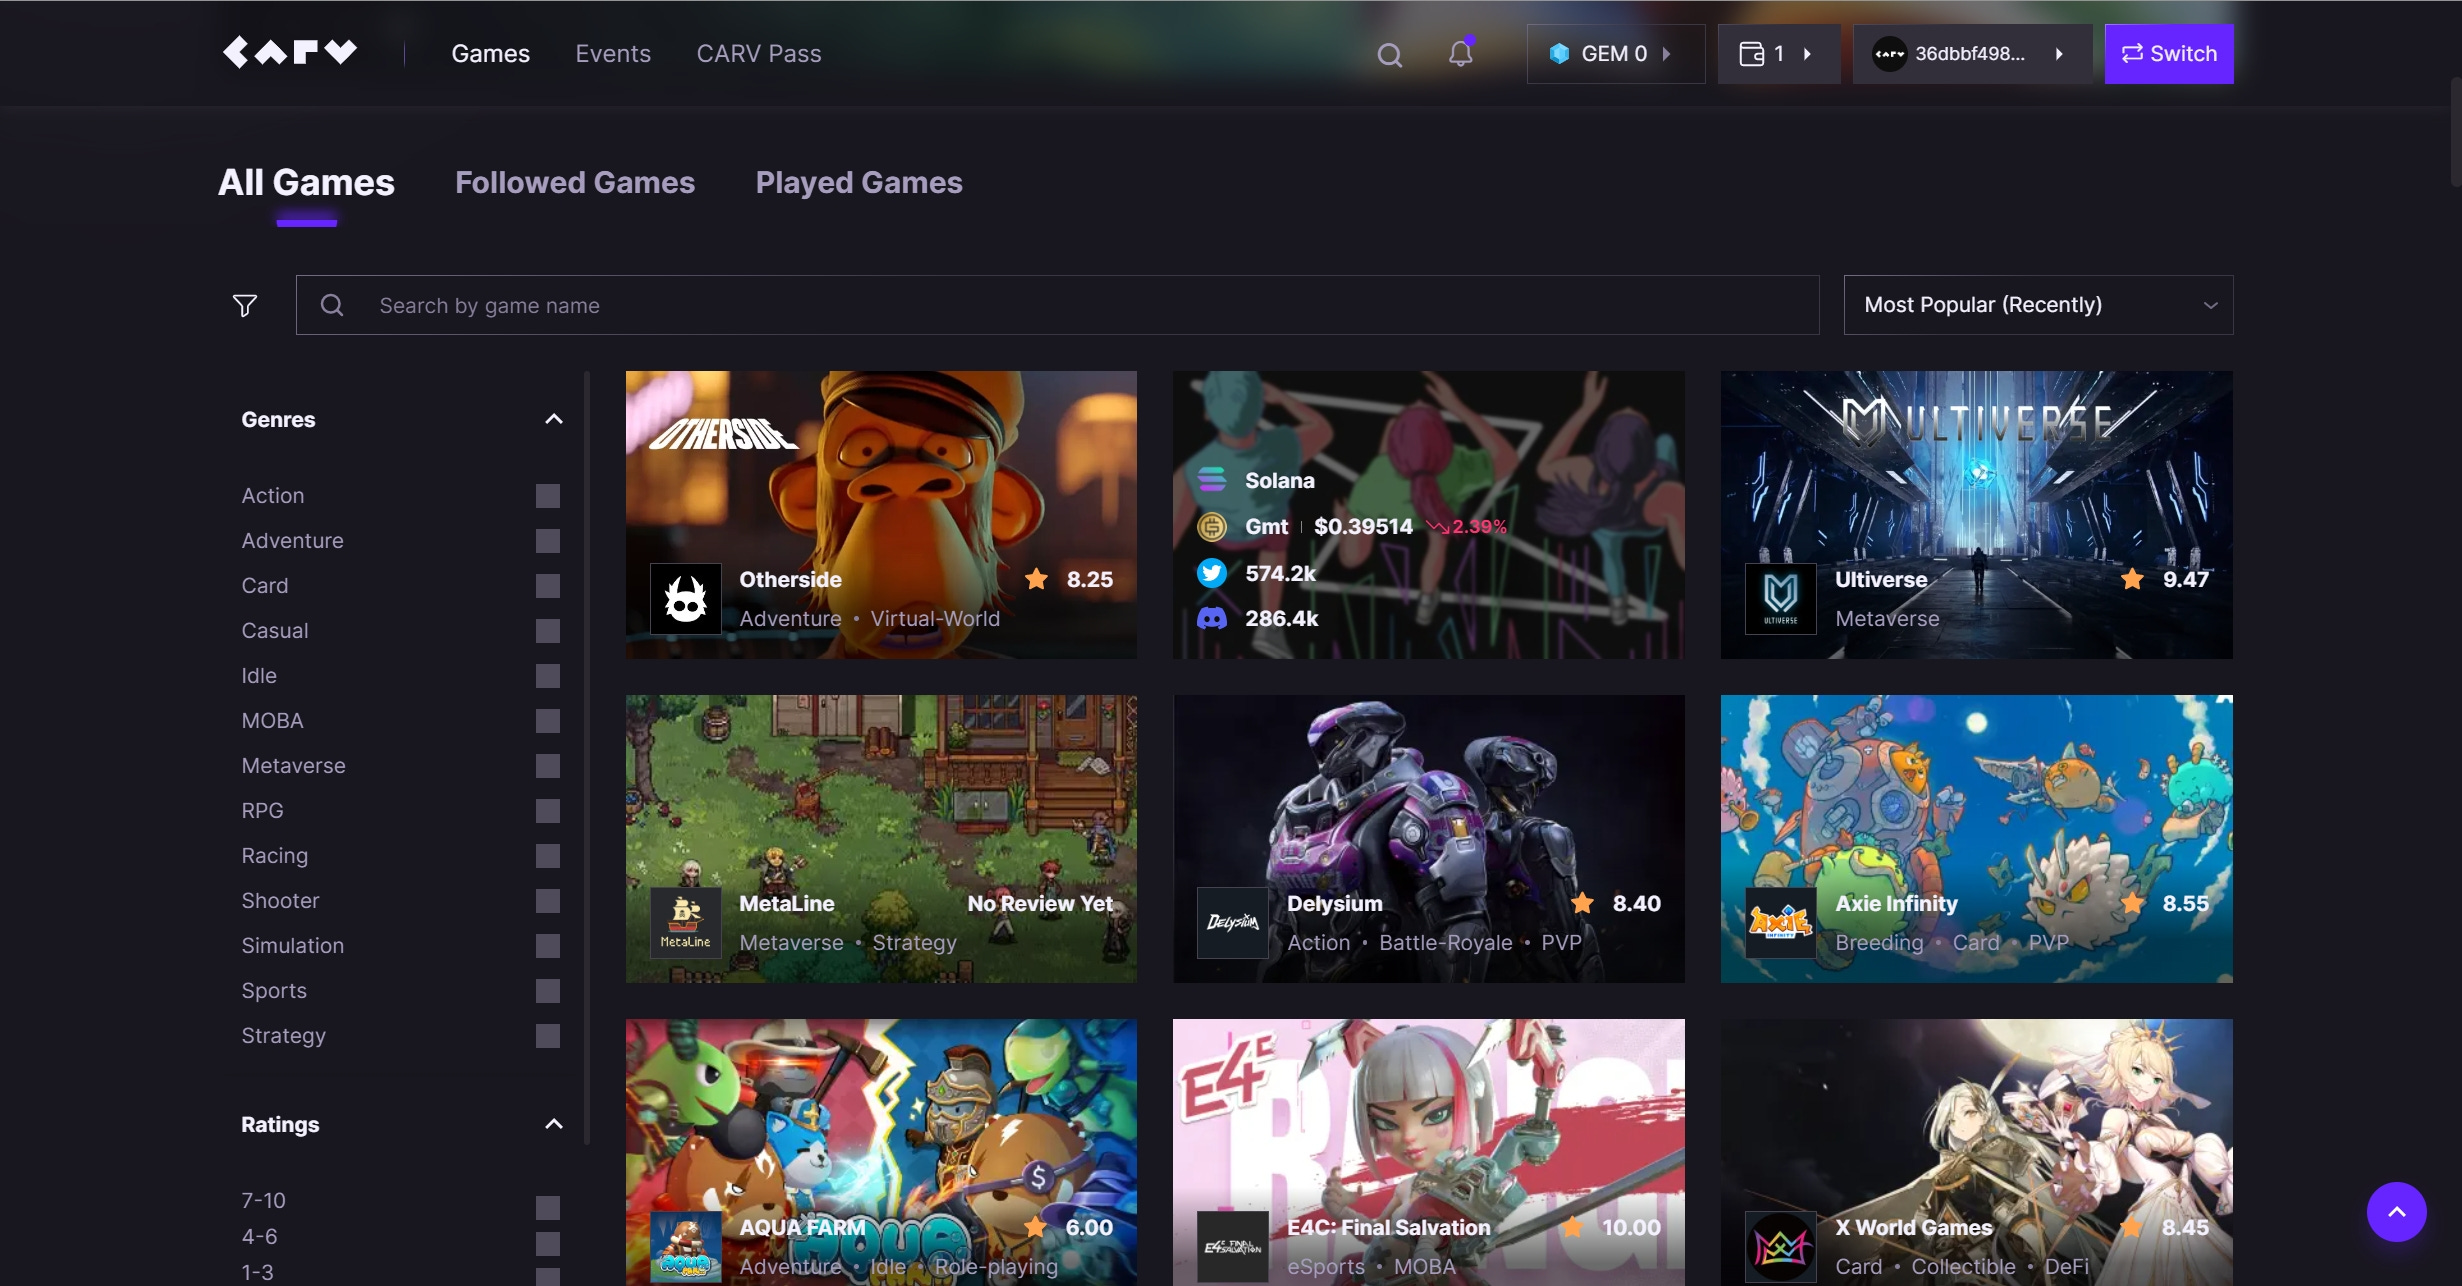
Task: Click the Otherside rating star
Action: [1036, 578]
